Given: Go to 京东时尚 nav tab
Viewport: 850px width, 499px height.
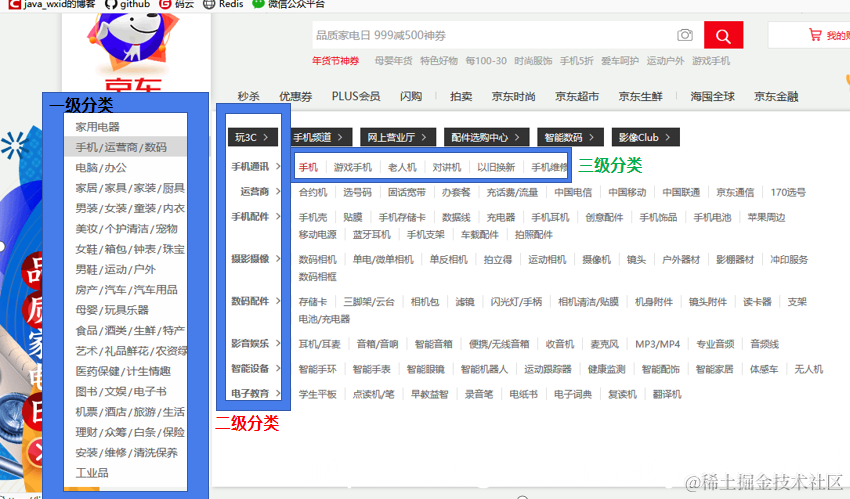Looking at the screenshot, I should pos(513,96).
